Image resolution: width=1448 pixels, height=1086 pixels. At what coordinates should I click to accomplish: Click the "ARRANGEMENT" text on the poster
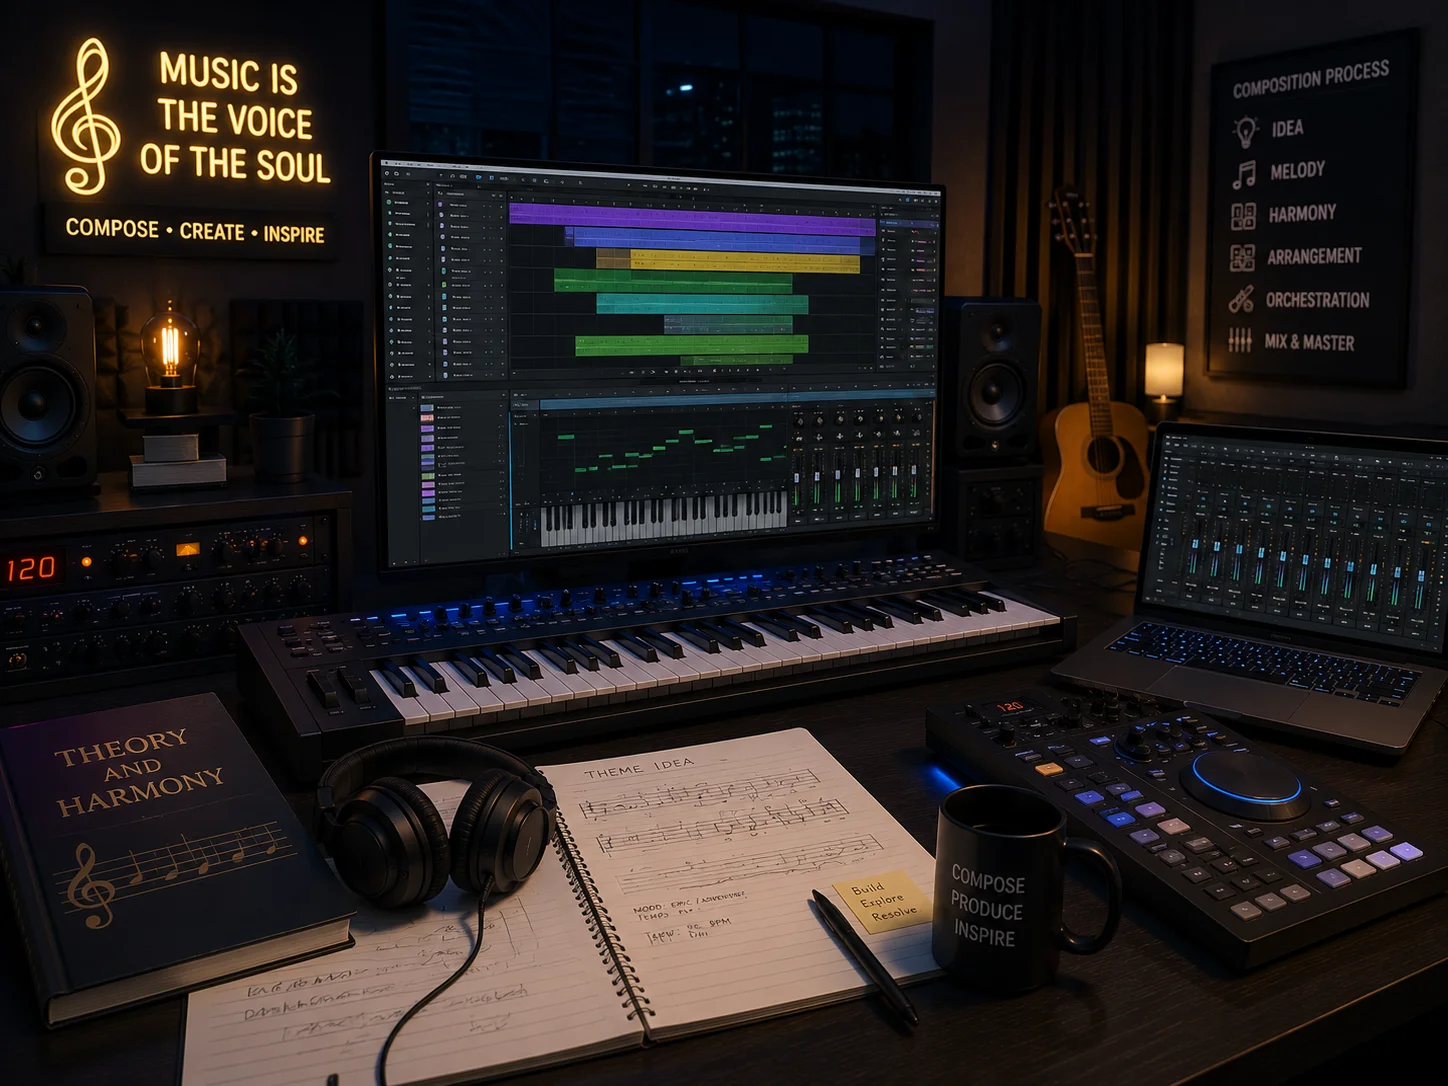(x=1314, y=256)
